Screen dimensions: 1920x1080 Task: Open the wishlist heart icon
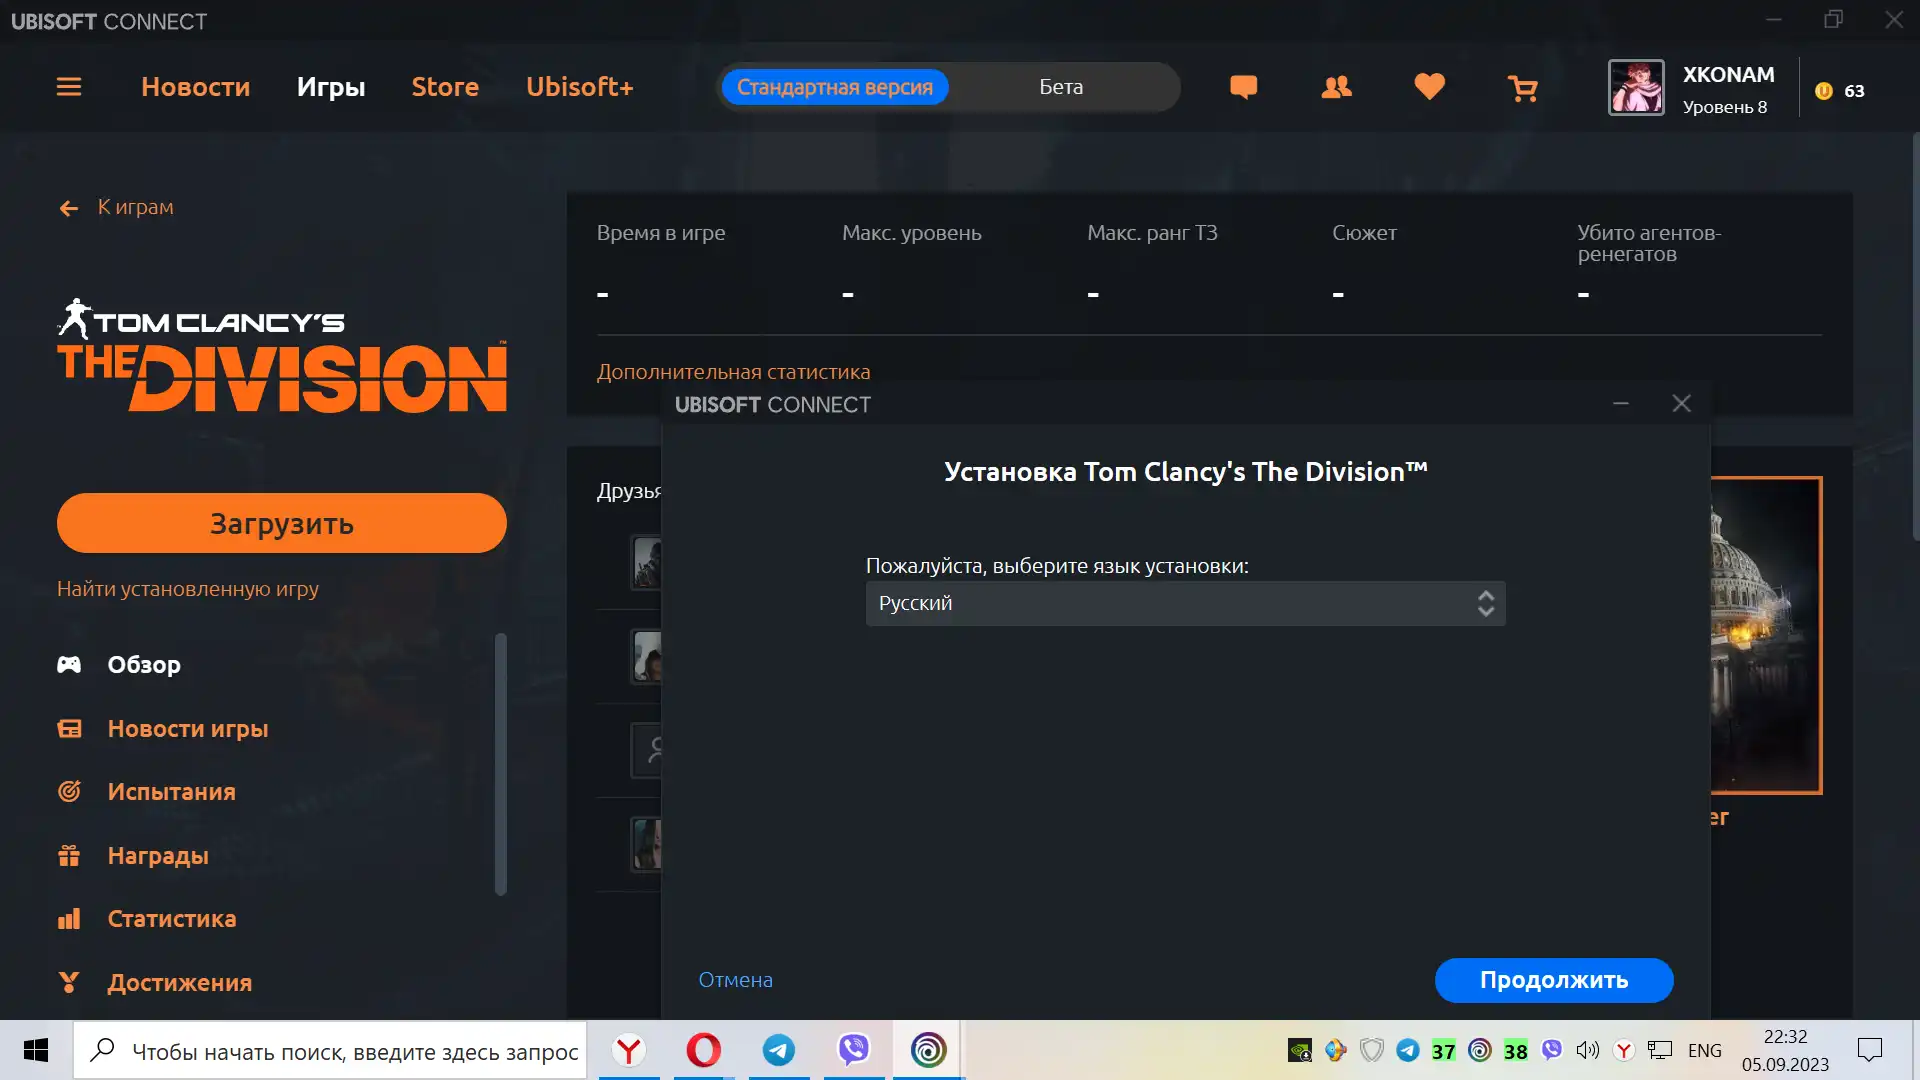[x=1429, y=87]
